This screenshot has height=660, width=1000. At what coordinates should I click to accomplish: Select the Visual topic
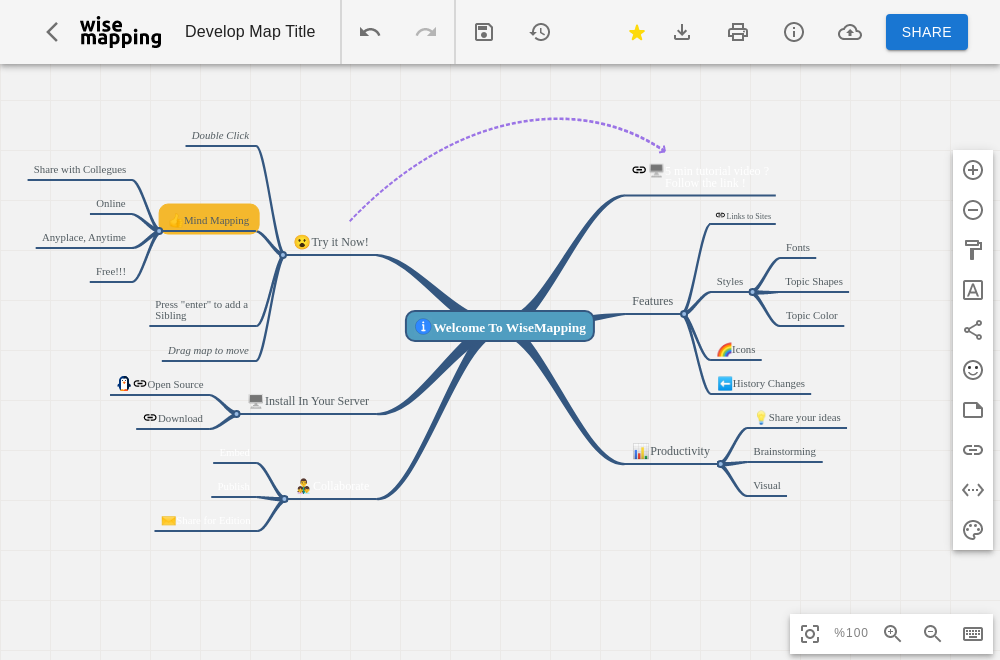coord(767,485)
